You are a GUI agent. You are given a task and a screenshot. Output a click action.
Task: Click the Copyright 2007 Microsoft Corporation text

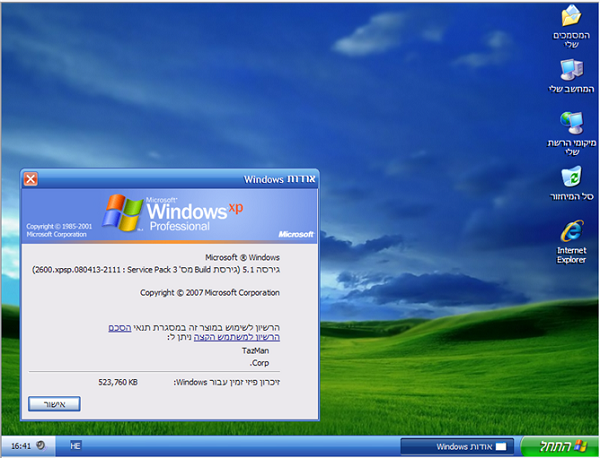pyautogui.click(x=210, y=293)
